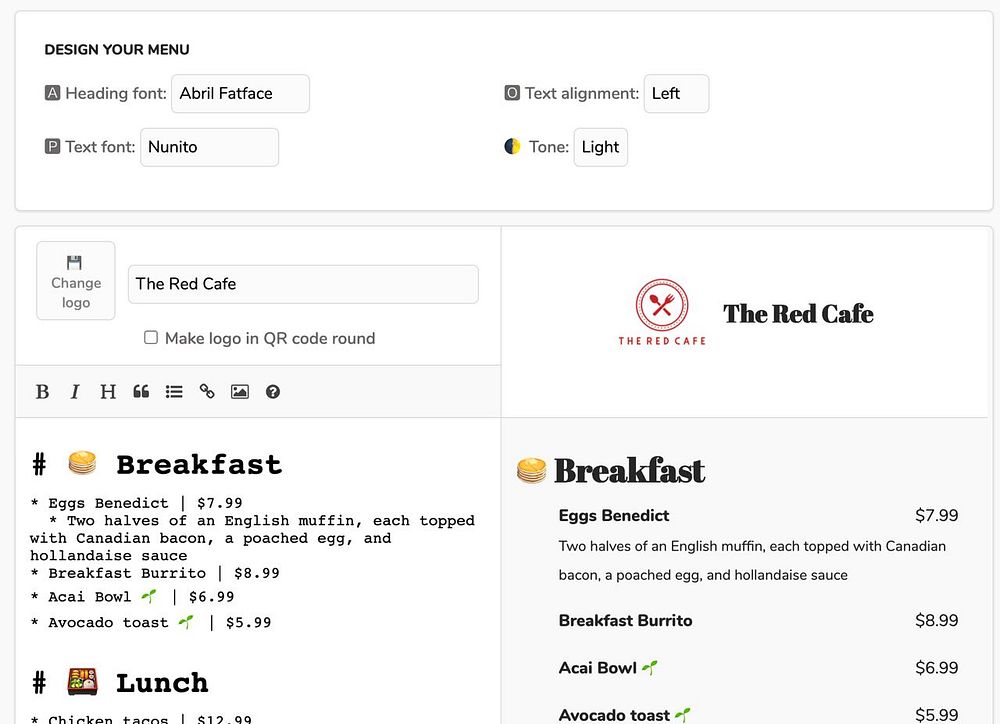Viewport: 1000px width, 724px height.
Task: Insert a blockquote with the quote icon
Action: click(141, 392)
